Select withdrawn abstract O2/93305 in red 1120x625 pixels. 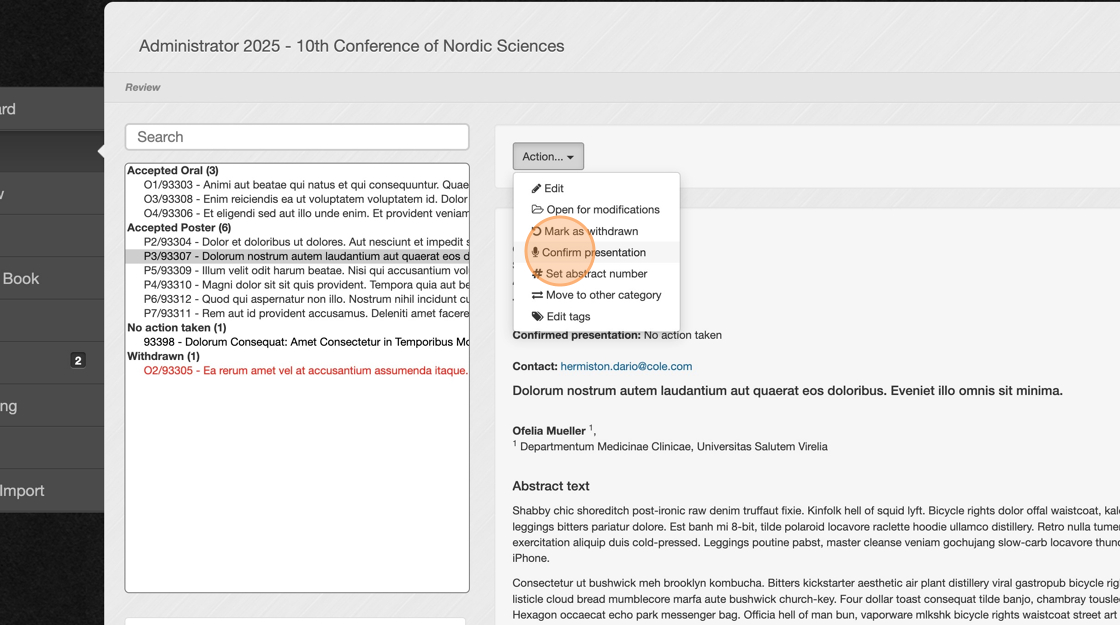[306, 371]
